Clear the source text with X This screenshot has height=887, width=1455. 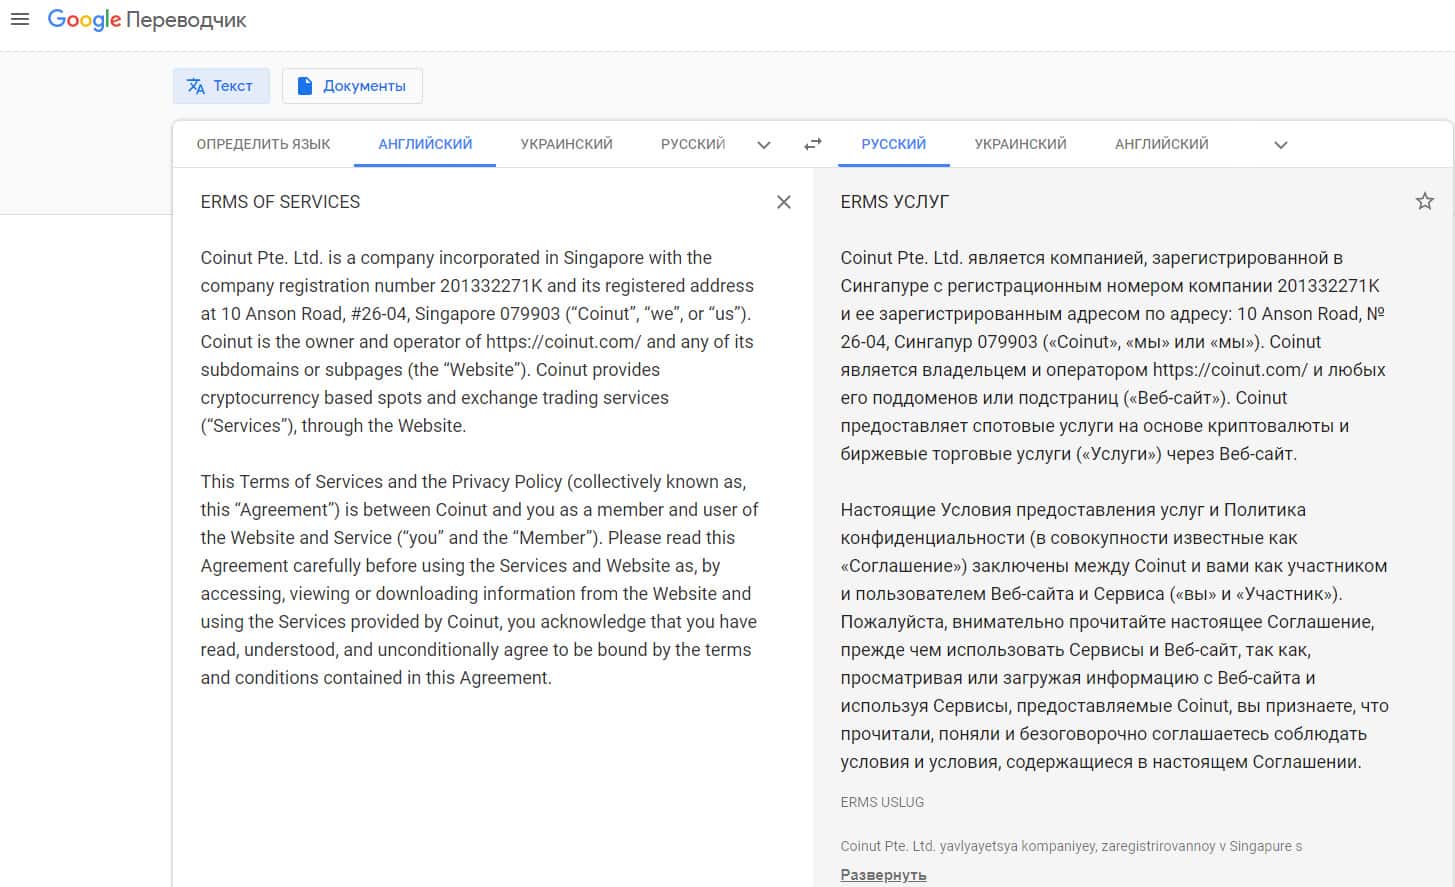[x=784, y=202]
